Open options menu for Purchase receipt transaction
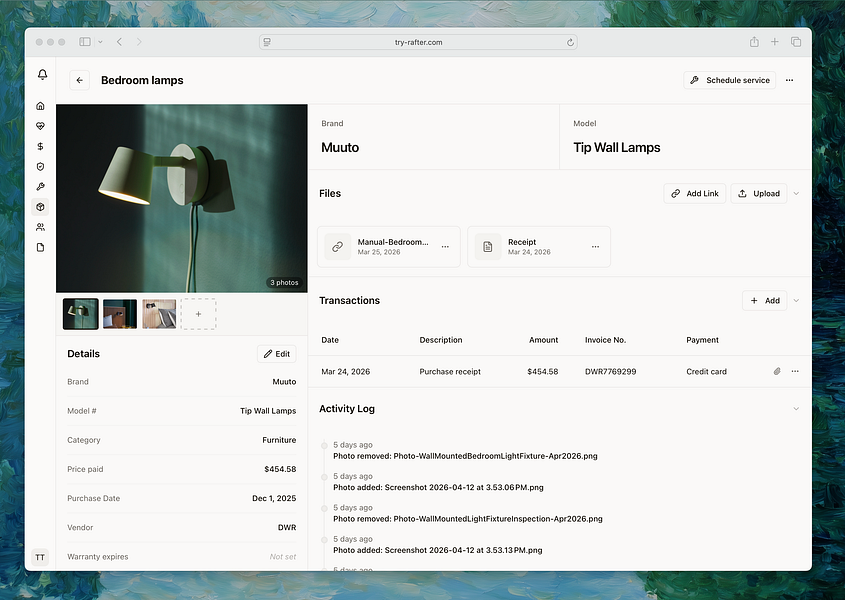Screen dimensions: 845x600 coord(795,371)
